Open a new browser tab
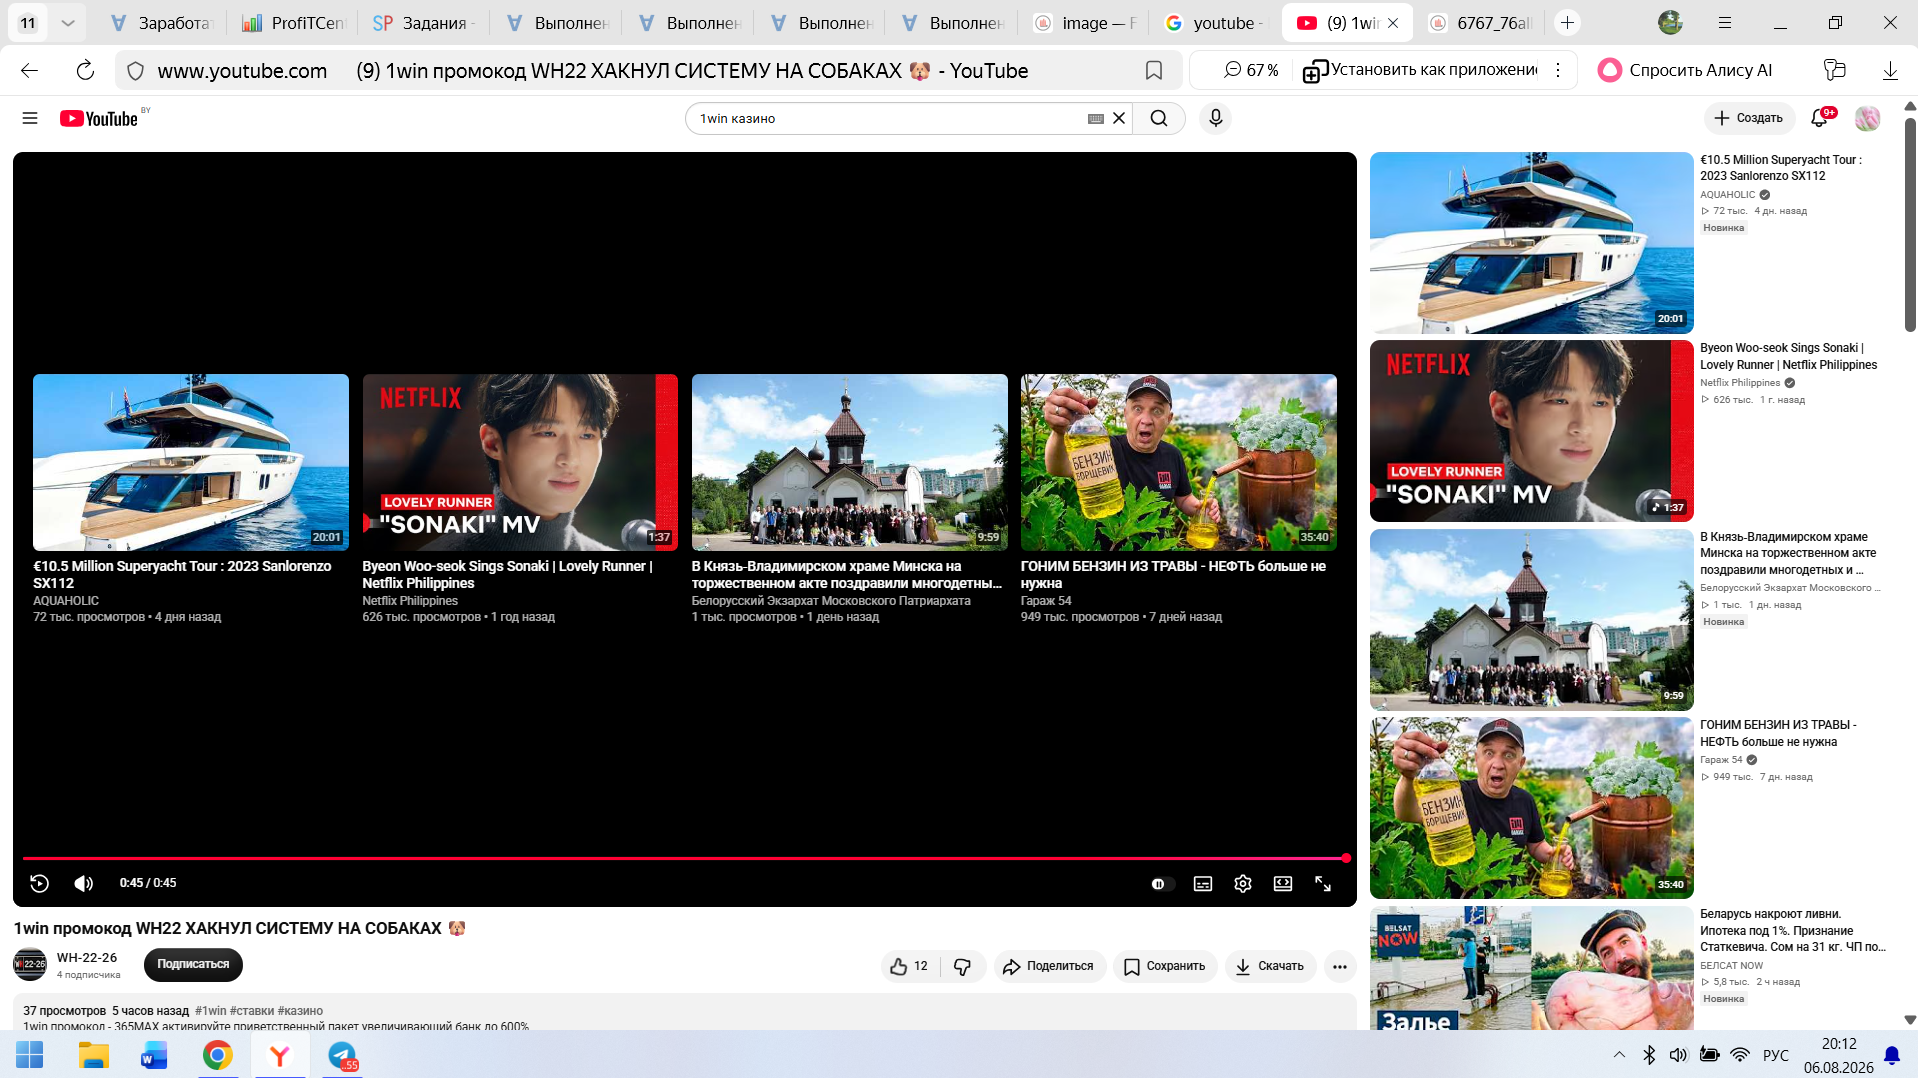 coord(1568,23)
